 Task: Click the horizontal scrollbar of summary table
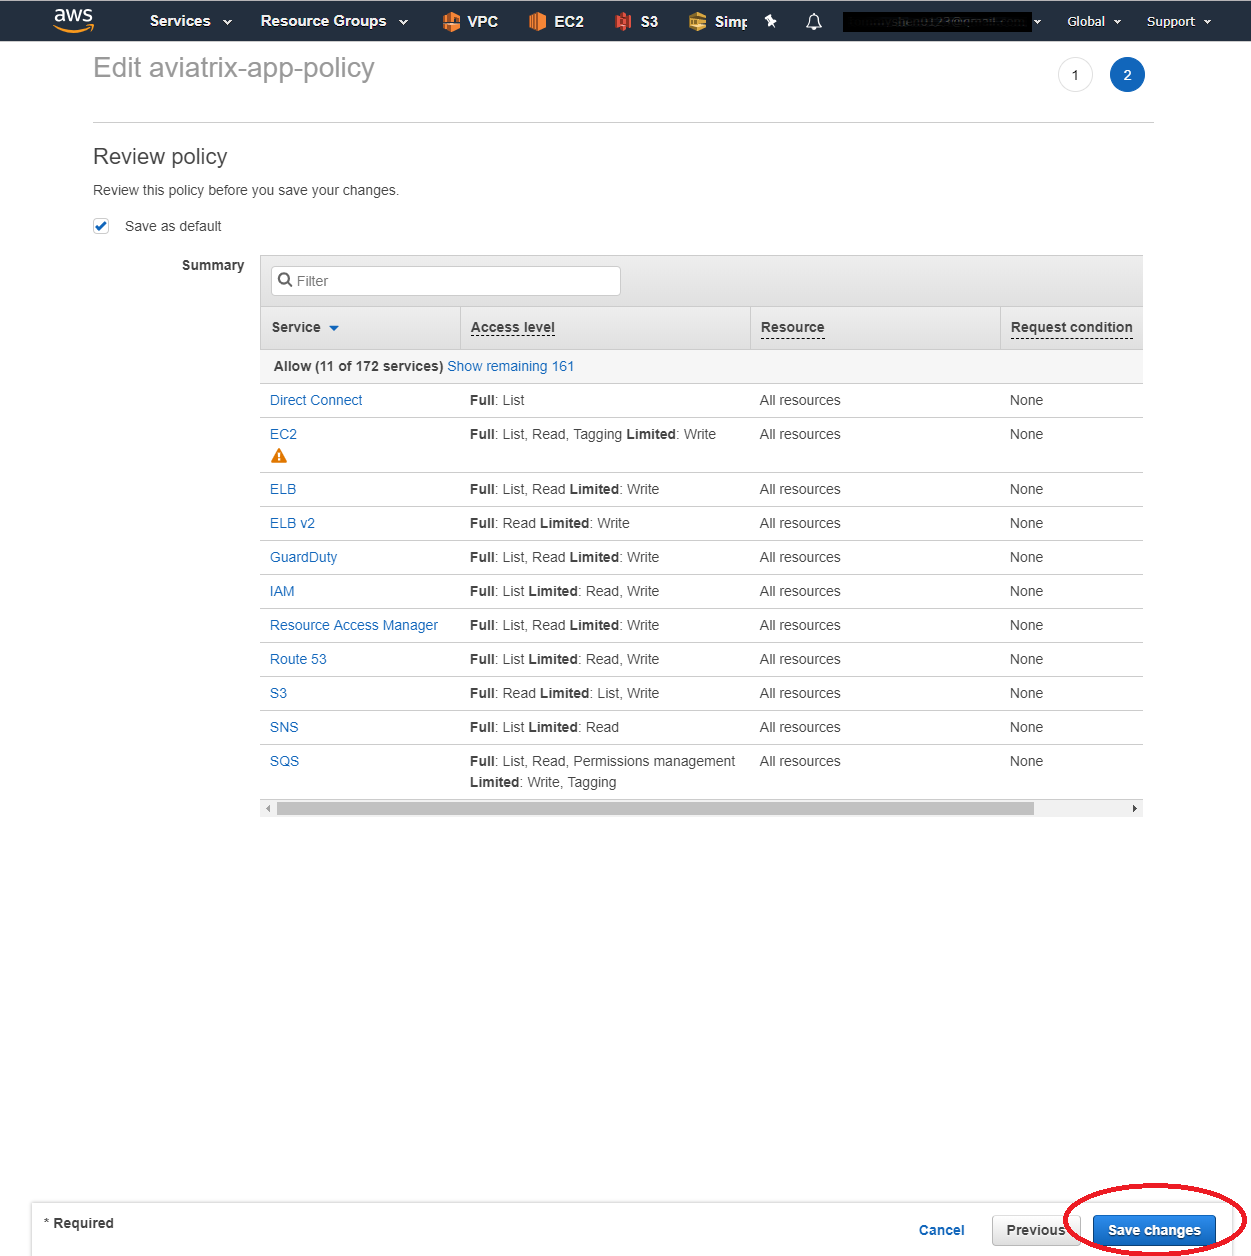[x=655, y=808]
